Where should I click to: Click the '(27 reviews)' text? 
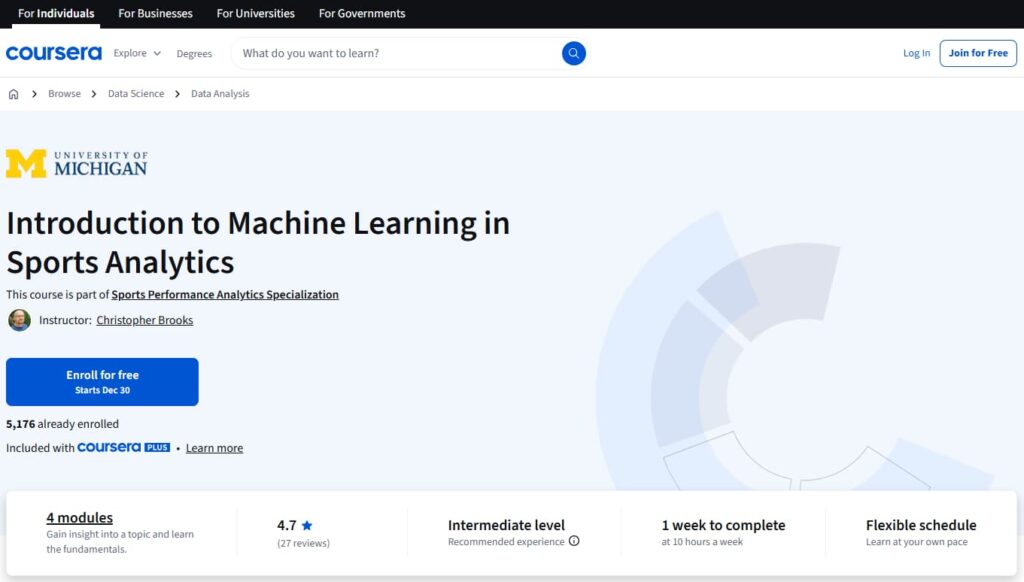(303, 543)
